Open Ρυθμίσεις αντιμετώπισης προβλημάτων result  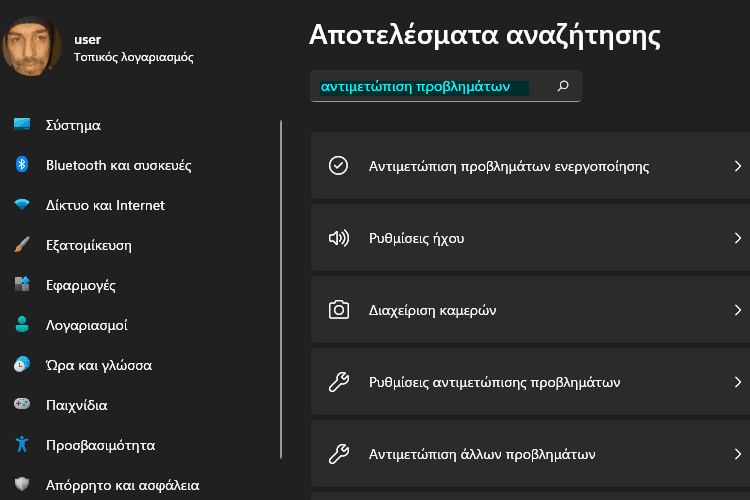495,382
